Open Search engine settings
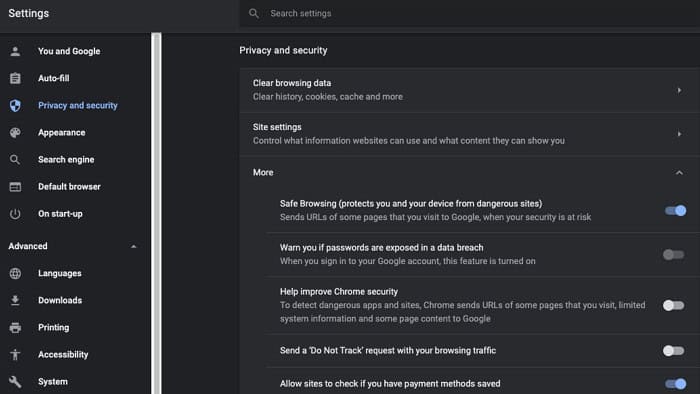This screenshot has width=700, height=394. pos(66,159)
